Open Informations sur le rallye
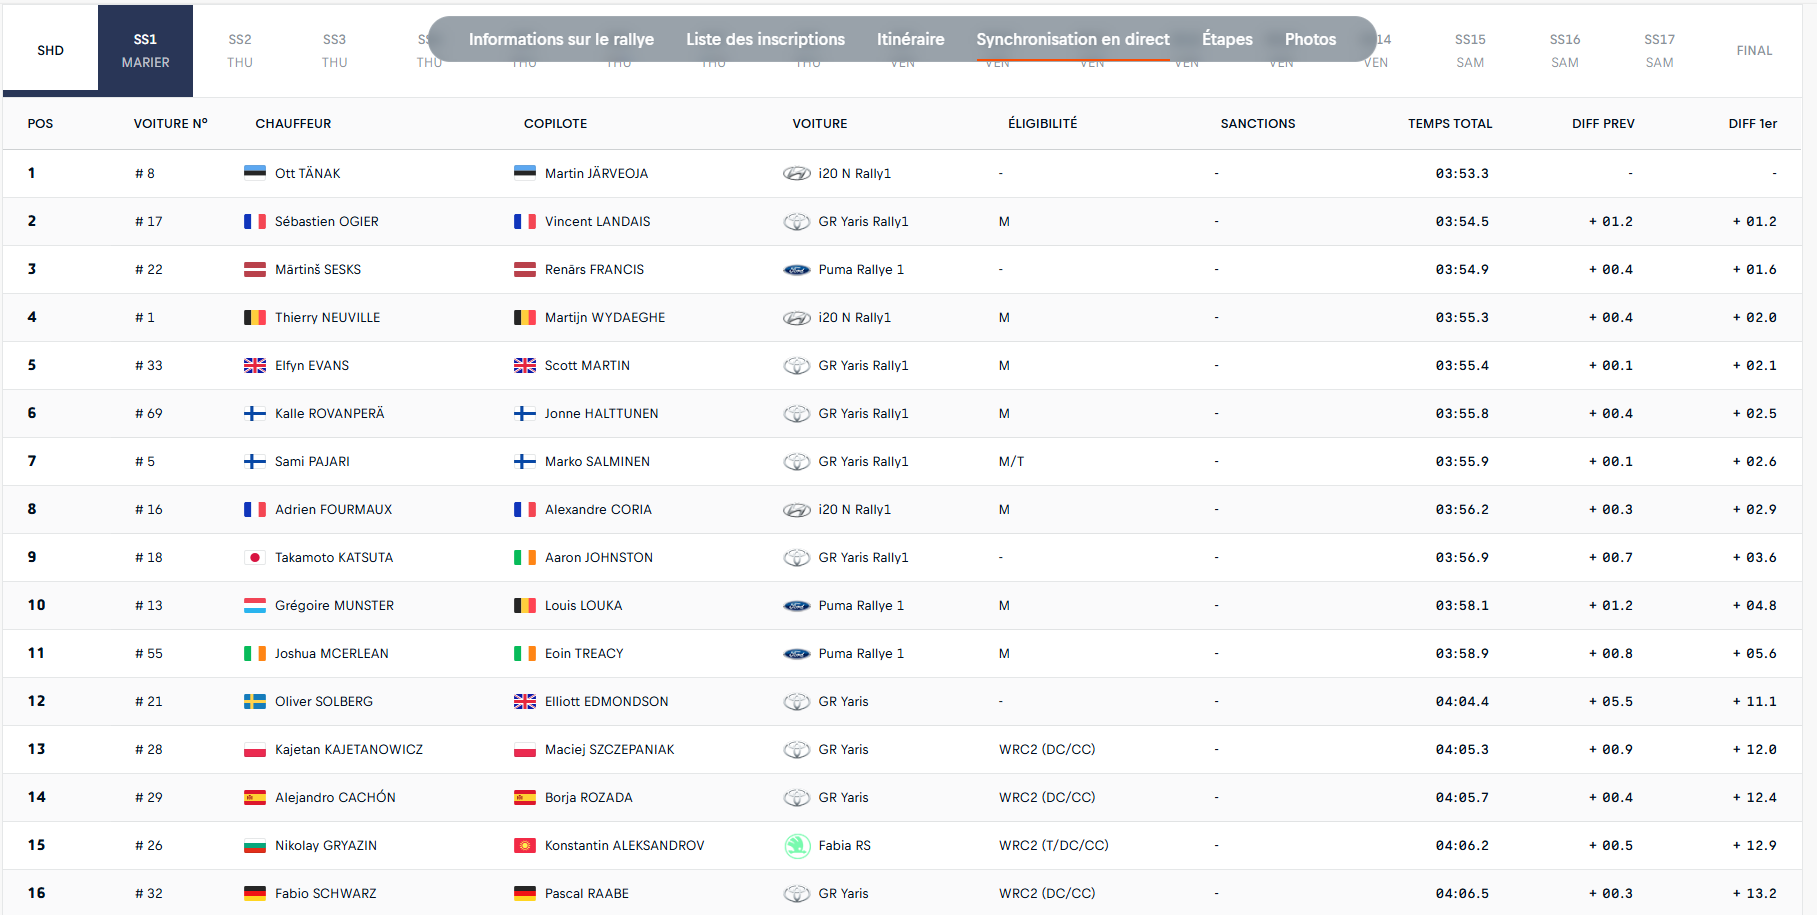1817x915 pixels. point(561,39)
